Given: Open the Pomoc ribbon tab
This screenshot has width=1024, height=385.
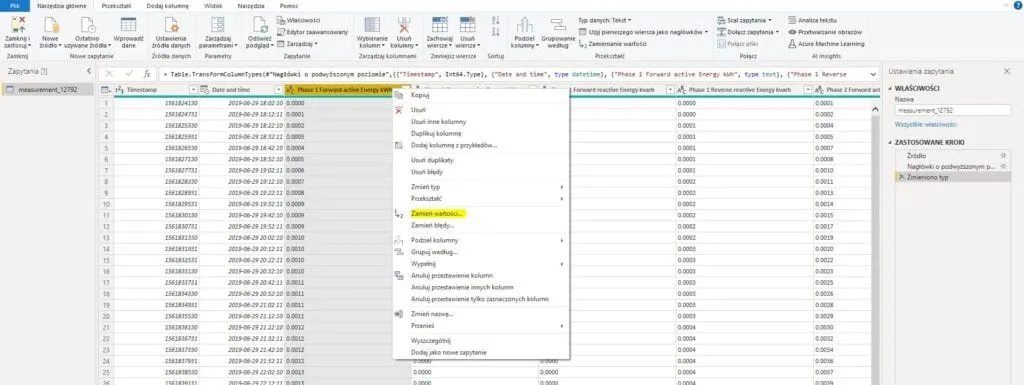Looking at the screenshot, I should coord(289,5).
